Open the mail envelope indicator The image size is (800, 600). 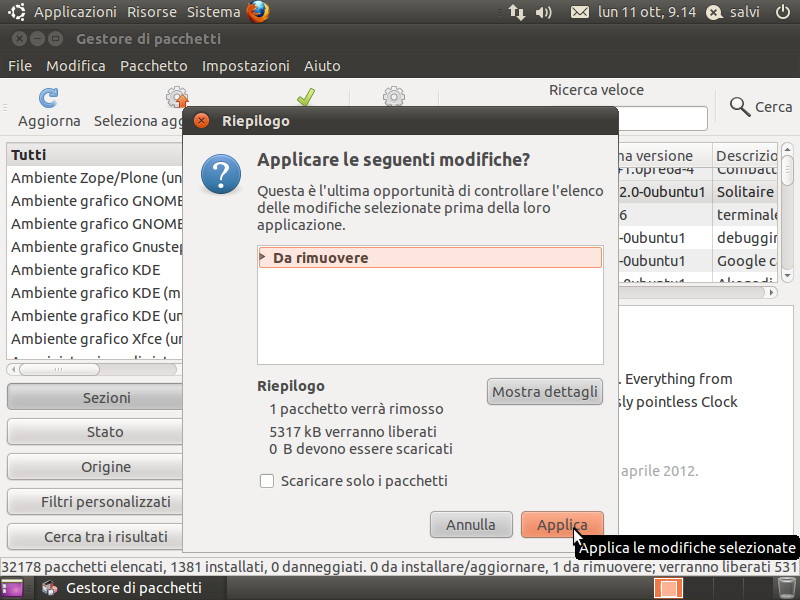click(x=580, y=12)
